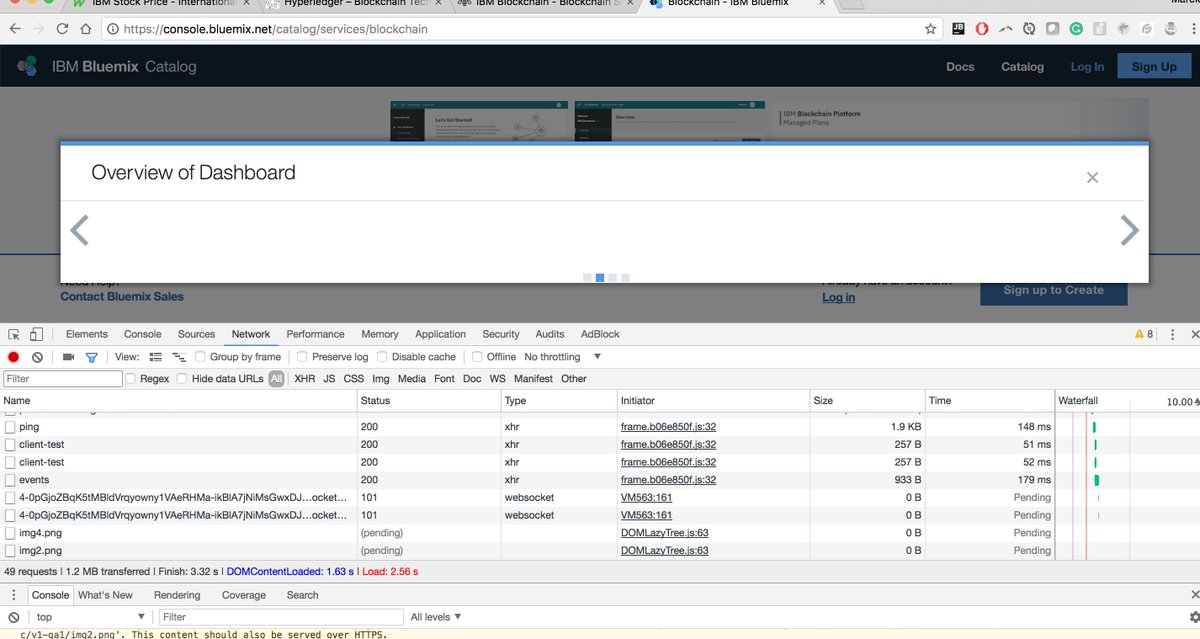
Task: Toggle the device toolbar icon
Action: [x=36, y=334]
